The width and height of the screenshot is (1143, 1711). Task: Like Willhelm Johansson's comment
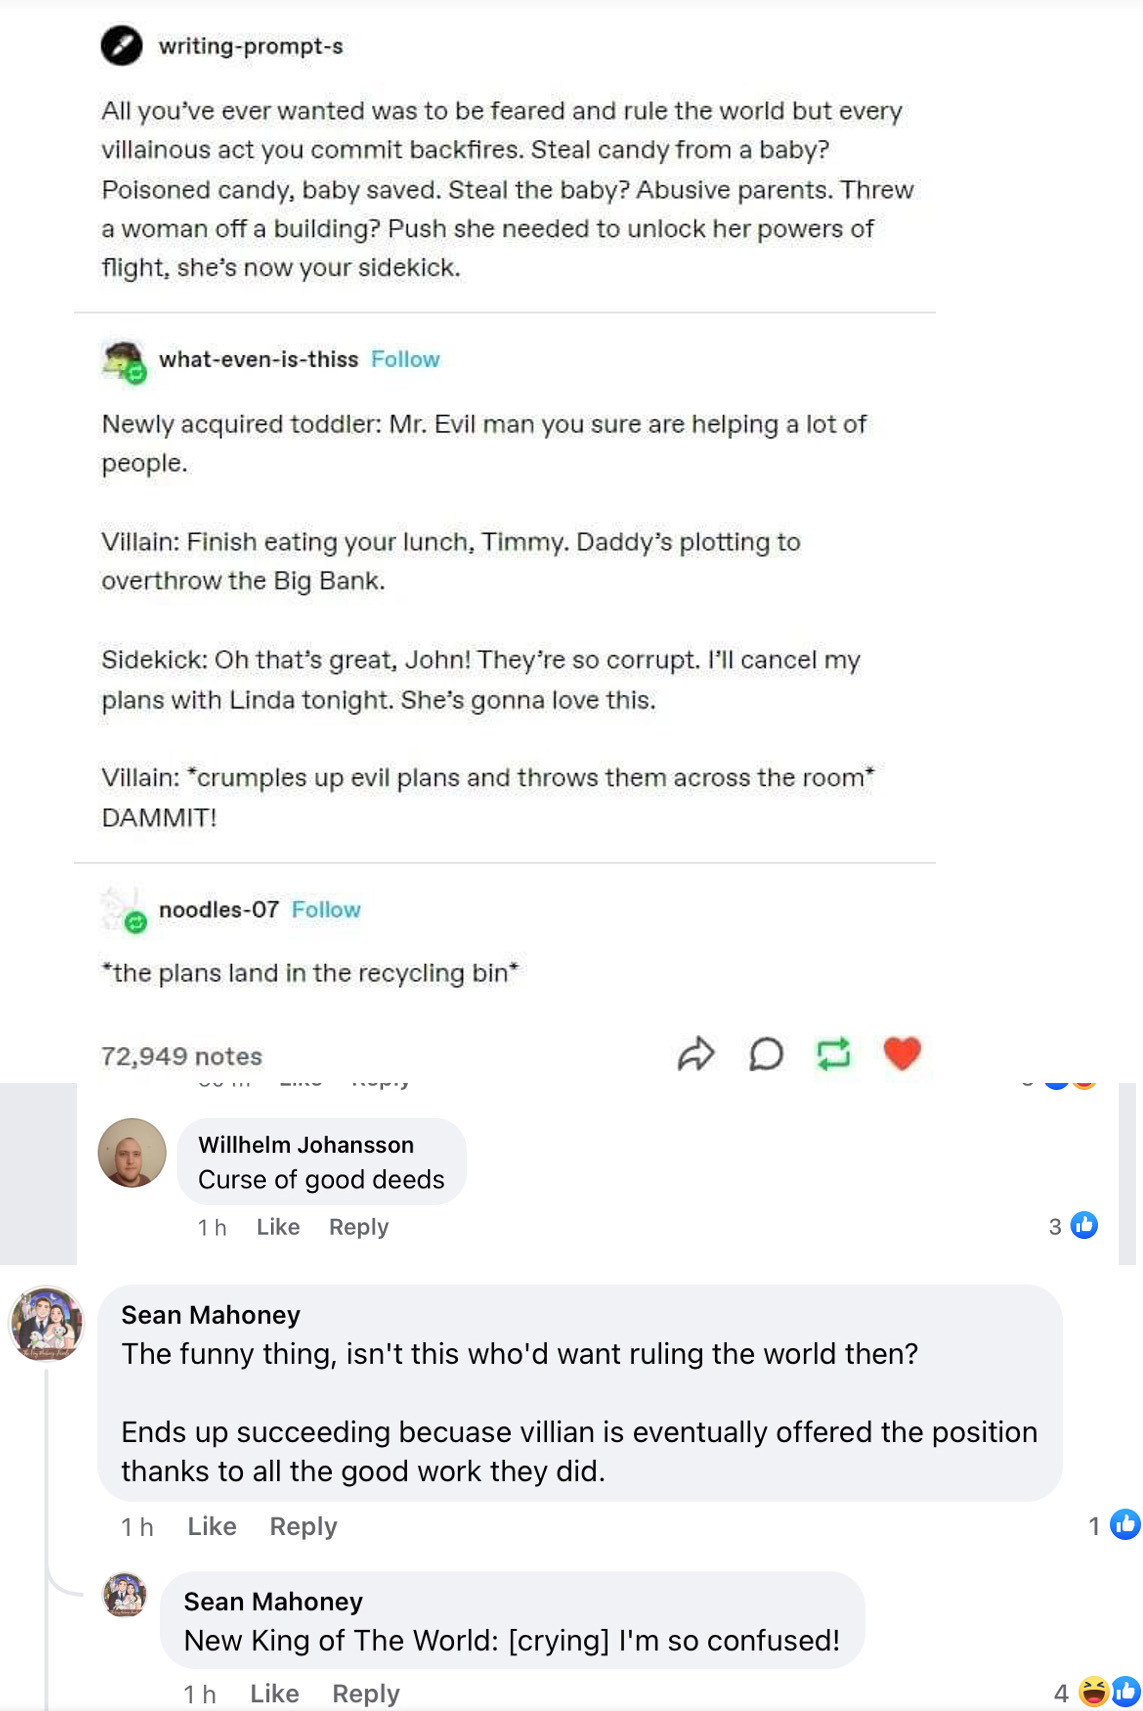[x=278, y=1227]
